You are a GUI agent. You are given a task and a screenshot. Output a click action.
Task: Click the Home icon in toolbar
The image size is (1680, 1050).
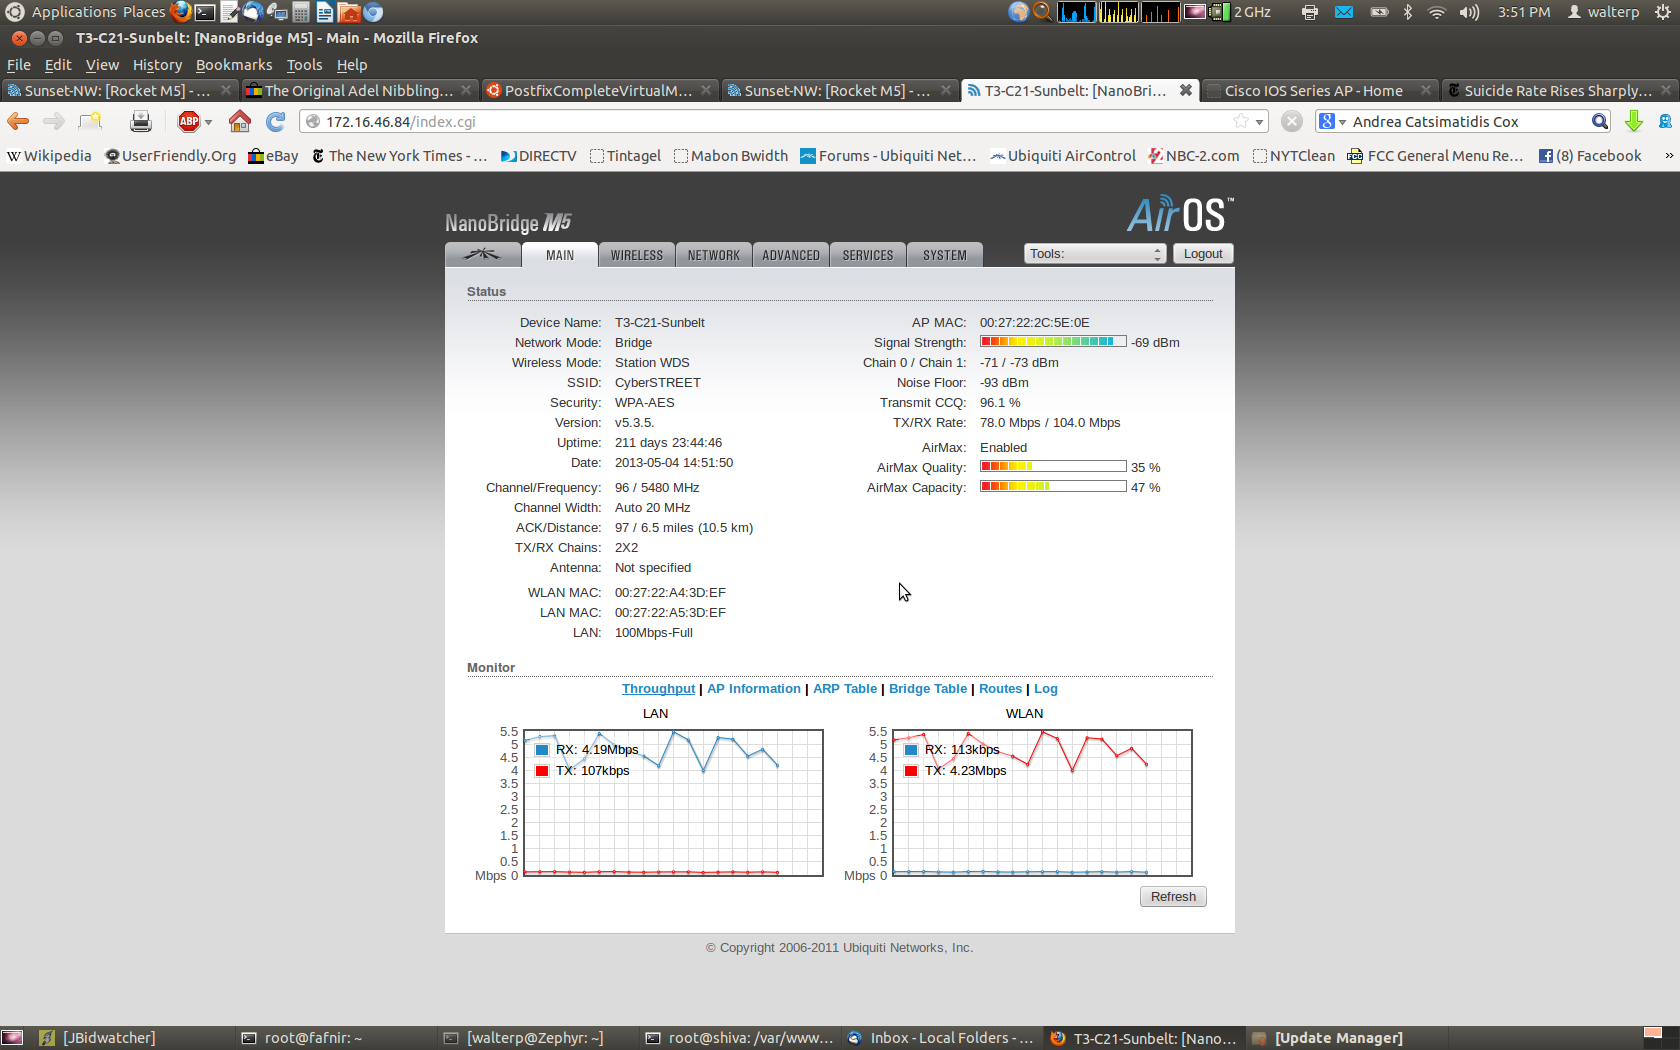pos(240,122)
